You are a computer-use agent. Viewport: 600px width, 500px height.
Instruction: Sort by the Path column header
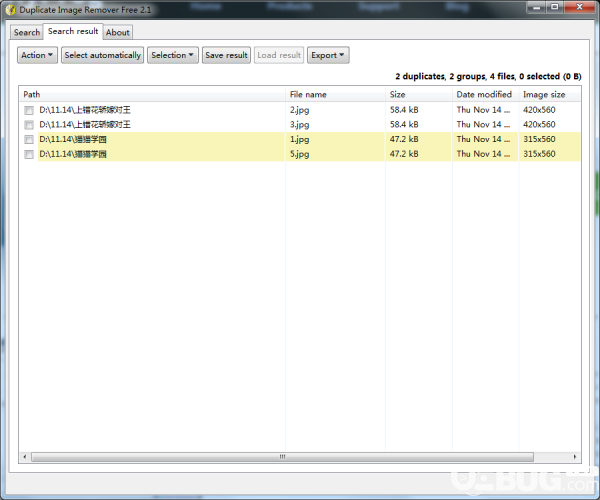tap(152, 94)
